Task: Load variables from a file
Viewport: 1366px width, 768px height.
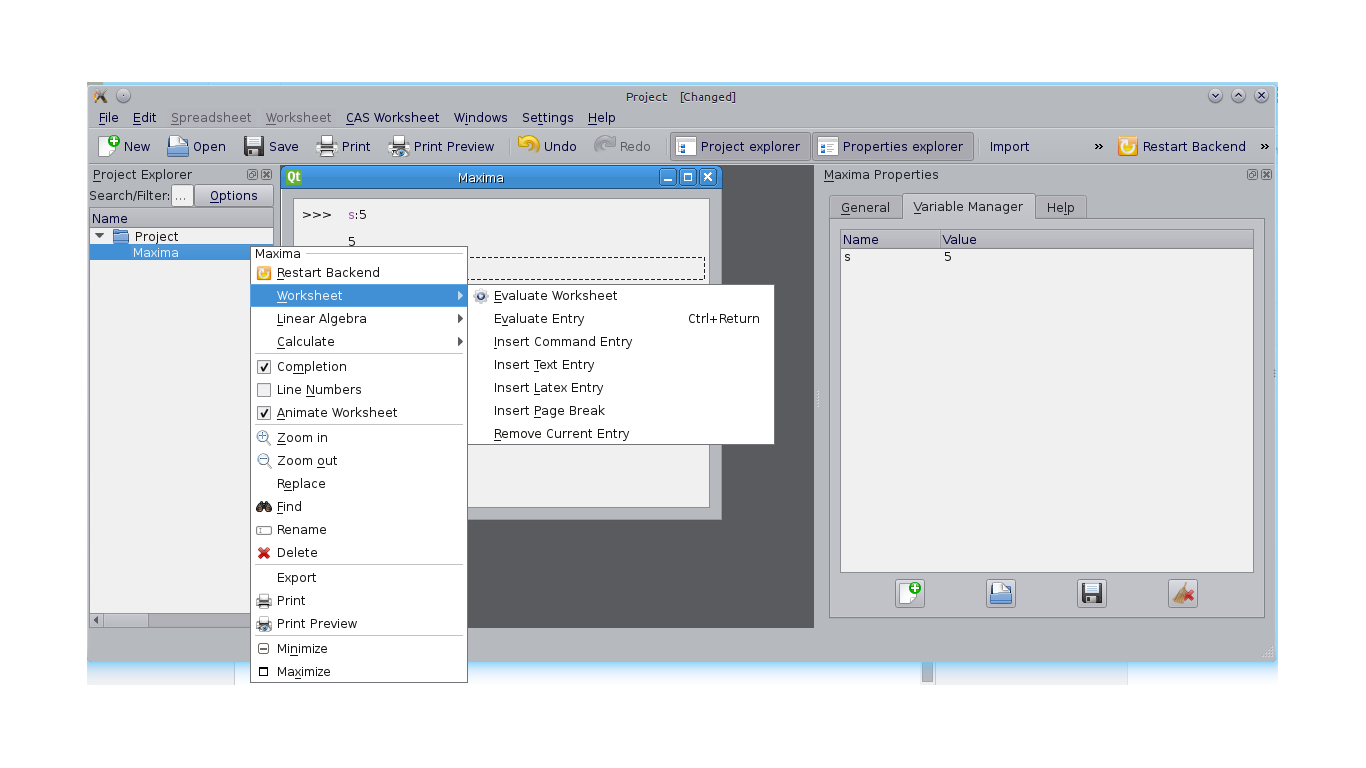Action: (1000, 593)
